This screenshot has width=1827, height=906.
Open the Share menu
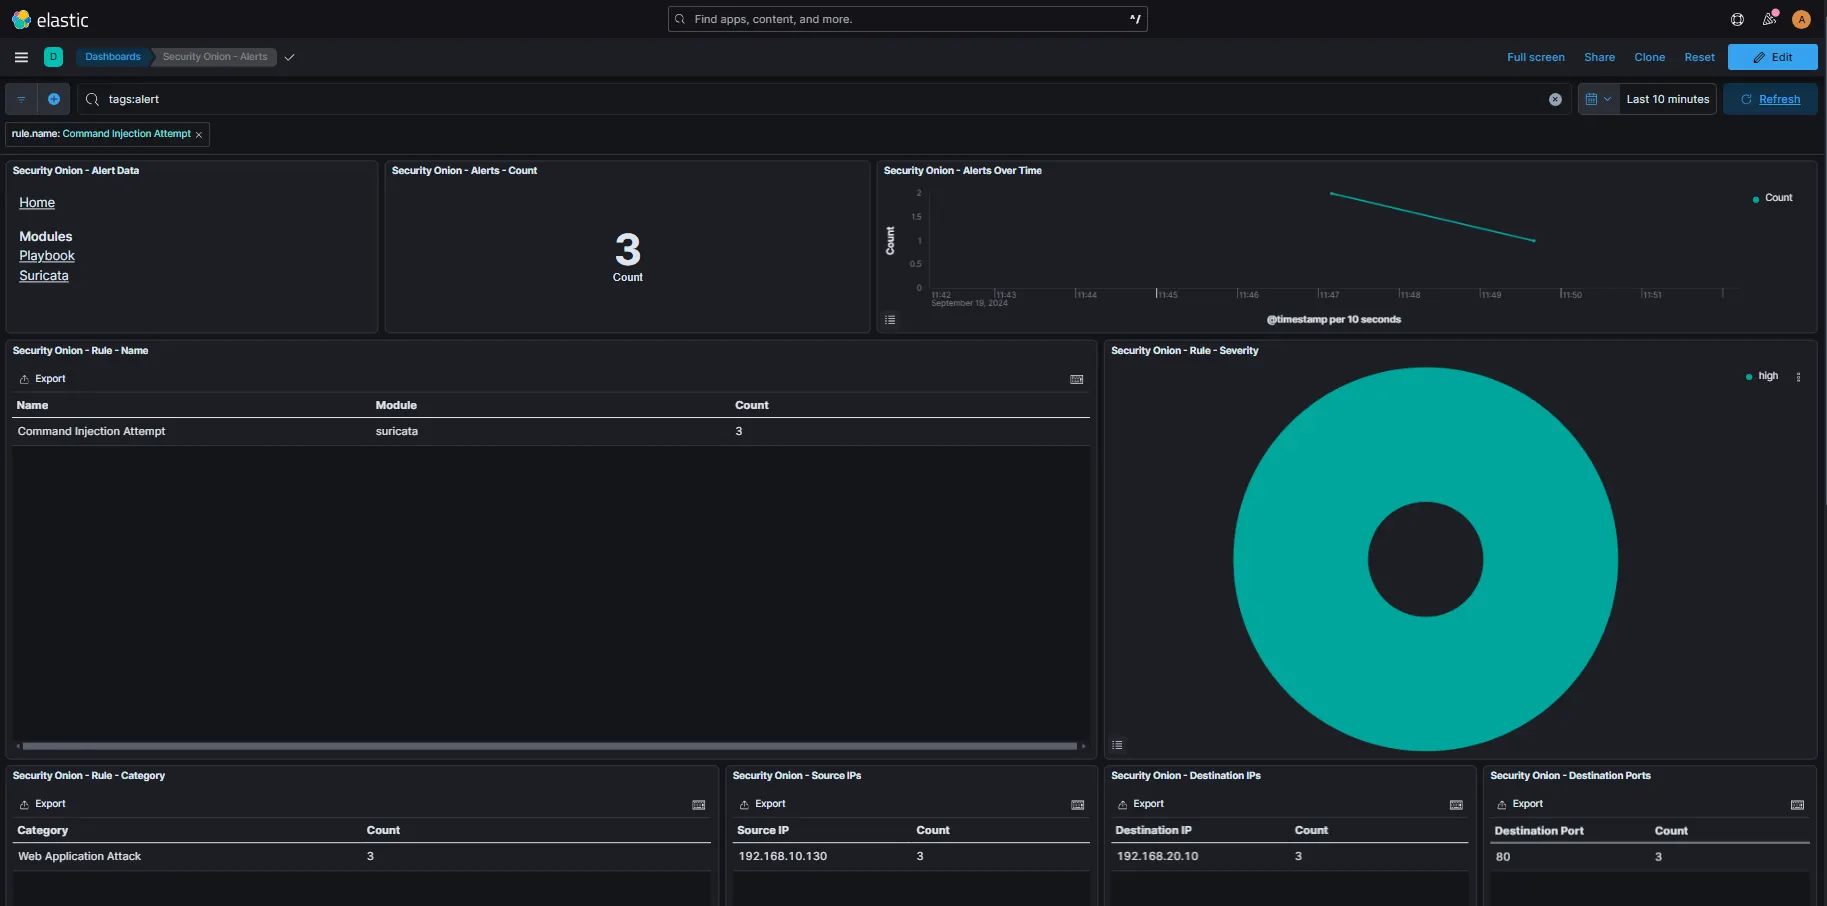click(1599, 57)
